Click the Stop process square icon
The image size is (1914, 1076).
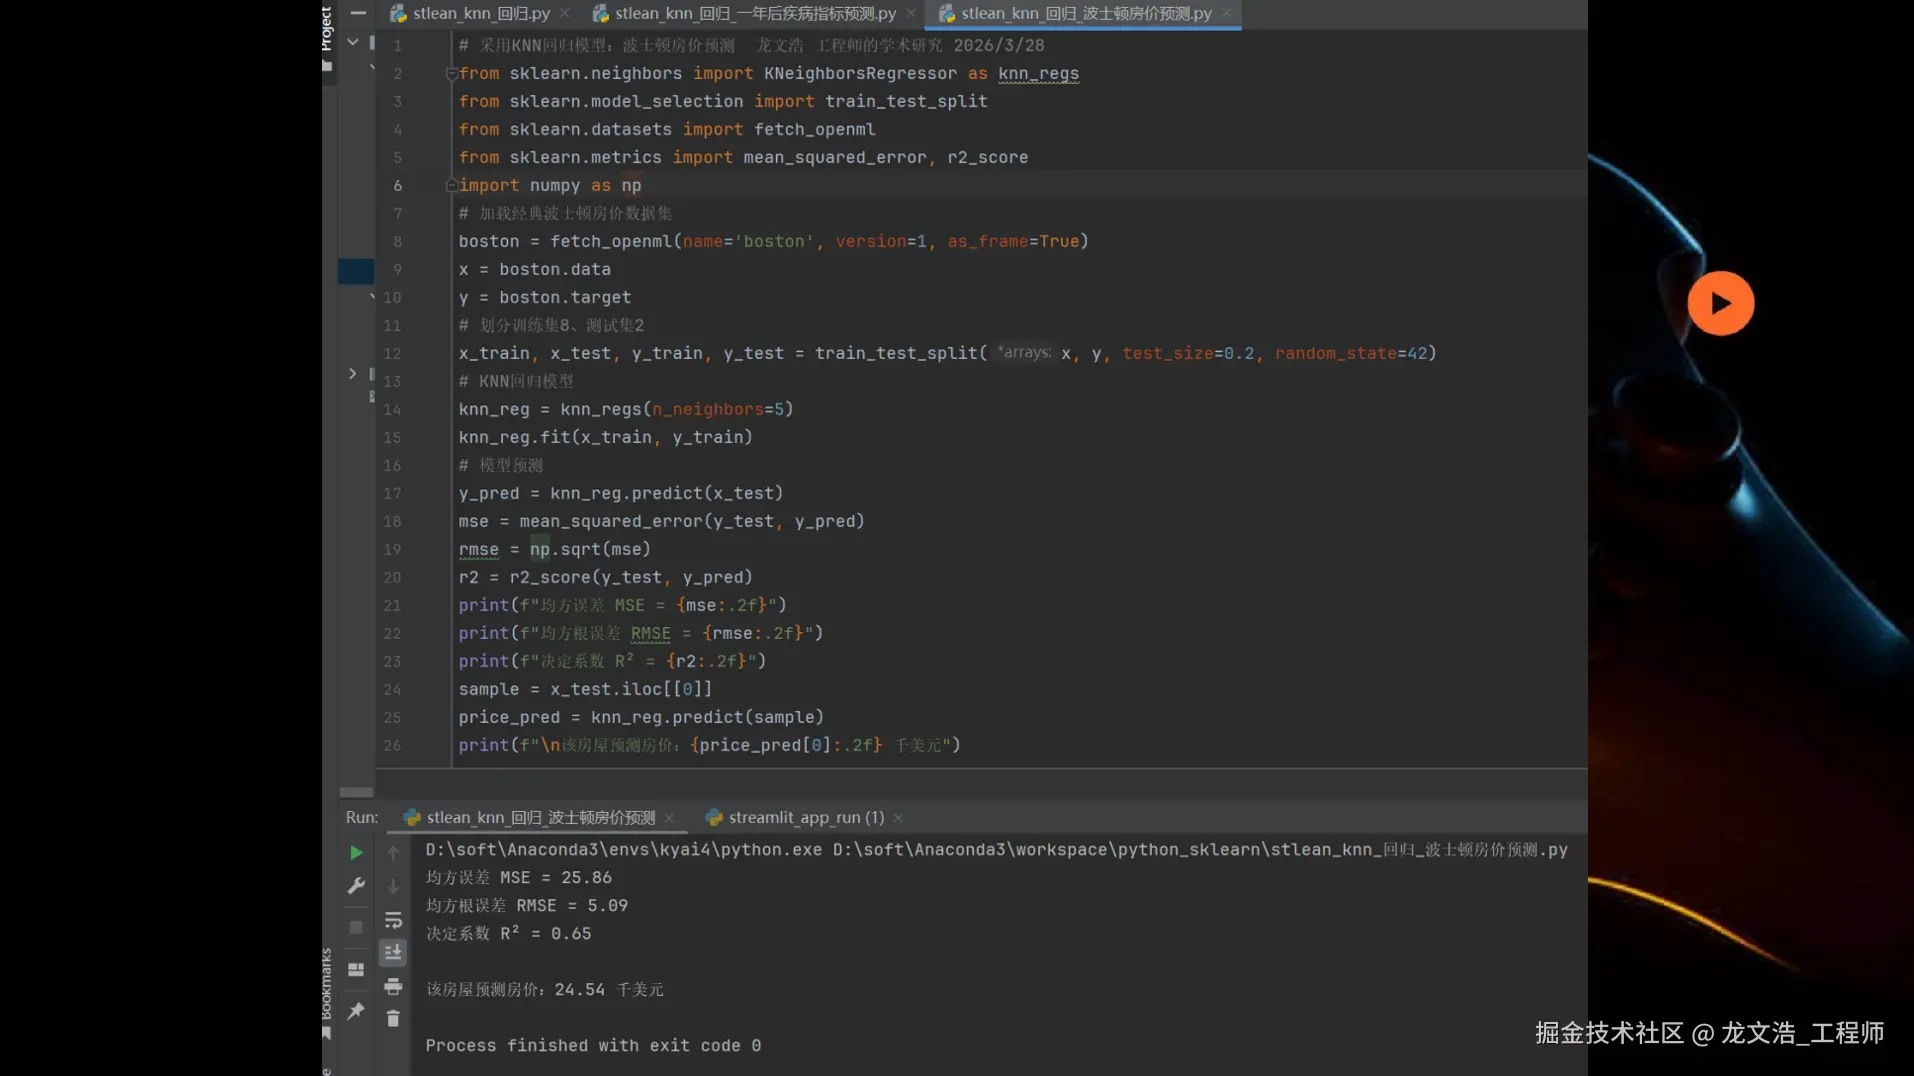tap(356, 927)
